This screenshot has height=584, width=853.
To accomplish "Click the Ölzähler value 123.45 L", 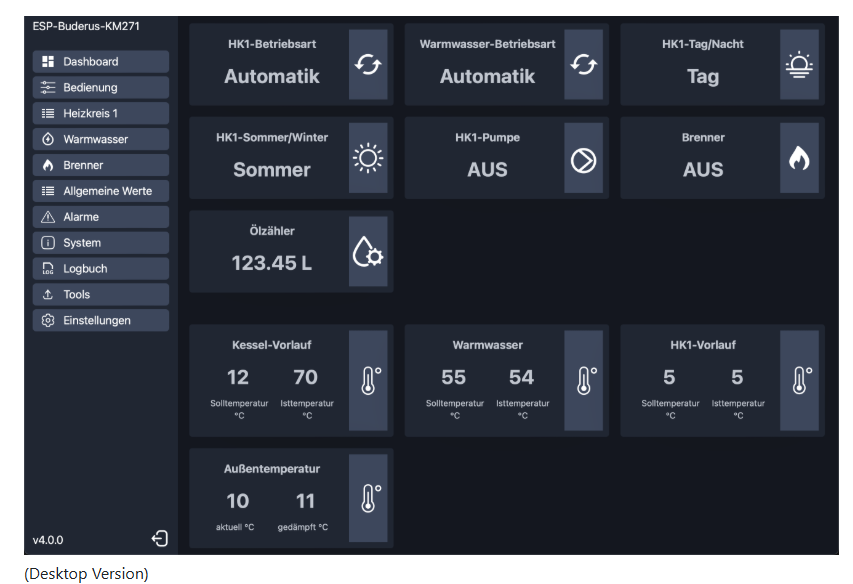I will point(271,263).
